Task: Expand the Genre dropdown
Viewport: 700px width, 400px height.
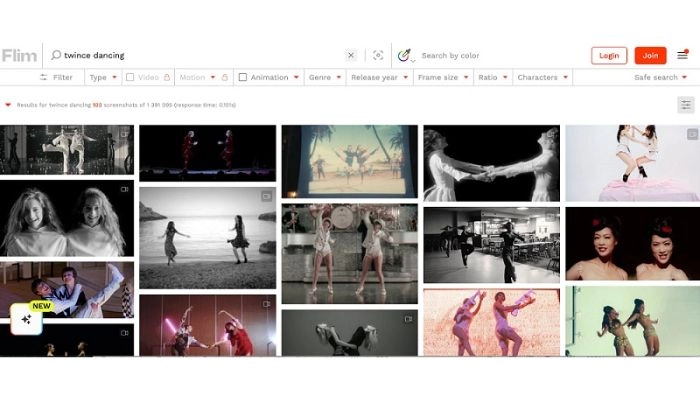Action: pos(324,77)
